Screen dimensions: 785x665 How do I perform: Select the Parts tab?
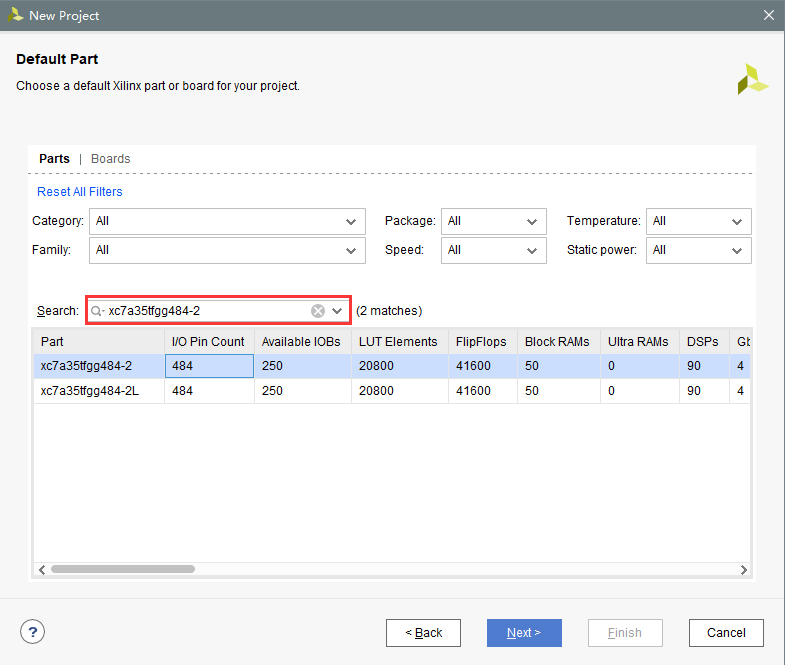pos(55,159)
